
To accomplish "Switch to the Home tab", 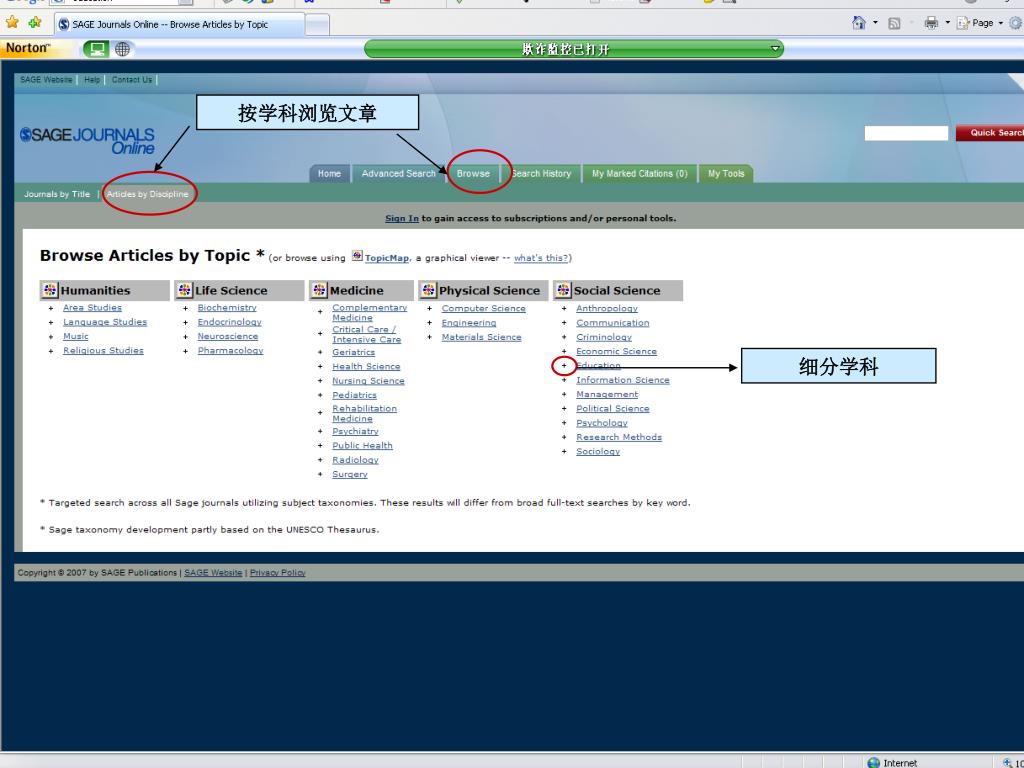I will tap(329, 173).
